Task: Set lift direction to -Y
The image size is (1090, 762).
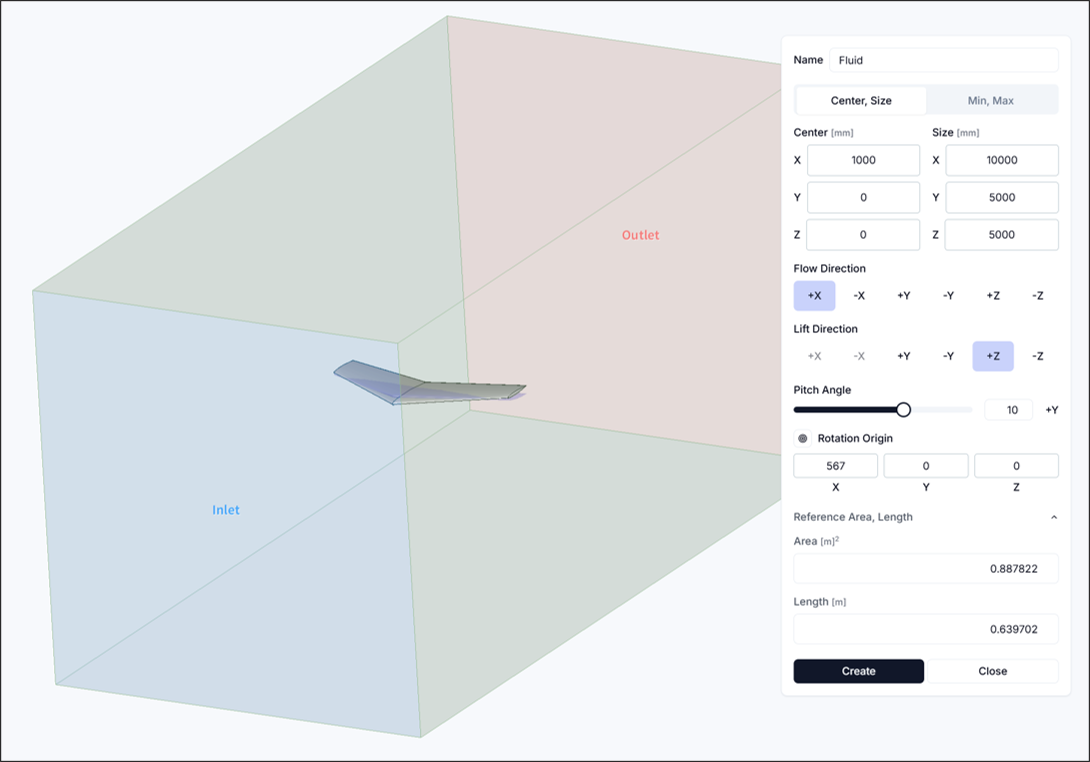Action: point(948,356)
